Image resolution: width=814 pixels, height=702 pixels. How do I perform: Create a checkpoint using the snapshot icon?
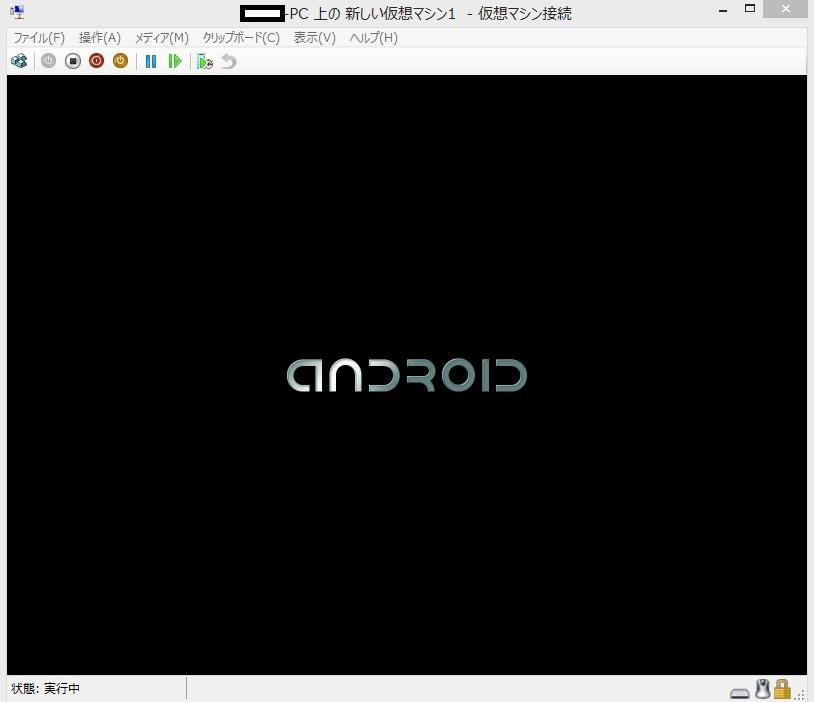pos(205,61)
